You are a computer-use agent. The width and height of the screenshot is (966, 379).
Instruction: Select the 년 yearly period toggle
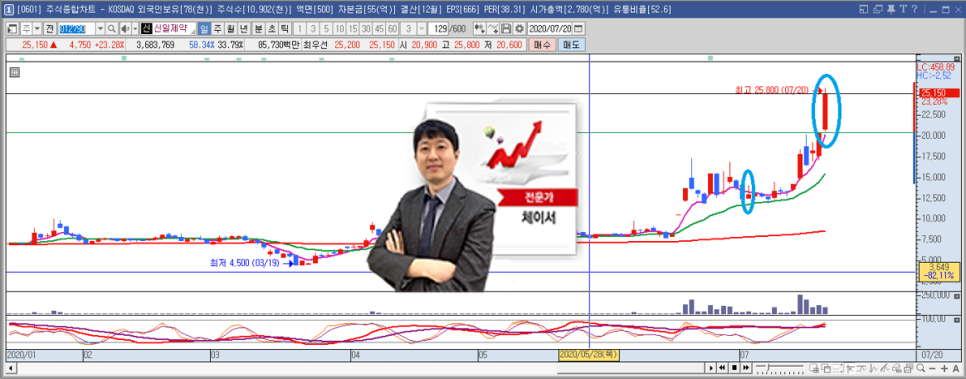coord(243,29)
